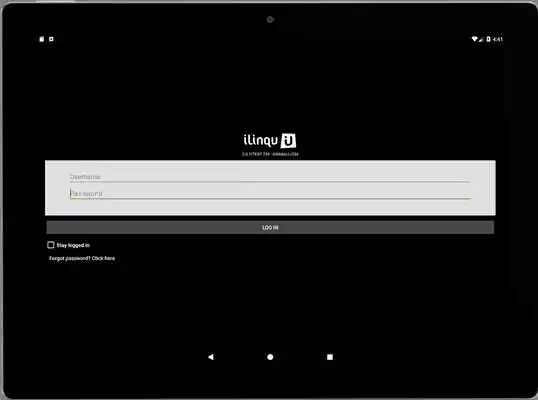
Task: Open recent apps with the square button
Action: click(330, 357)
